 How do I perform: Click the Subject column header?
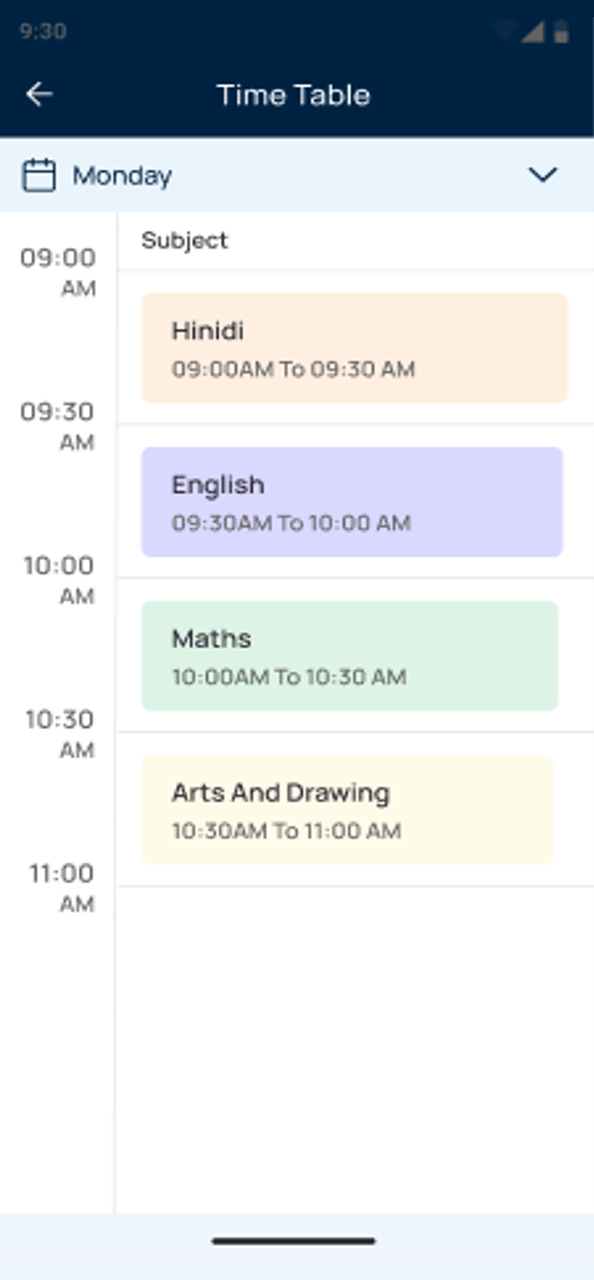185,240
